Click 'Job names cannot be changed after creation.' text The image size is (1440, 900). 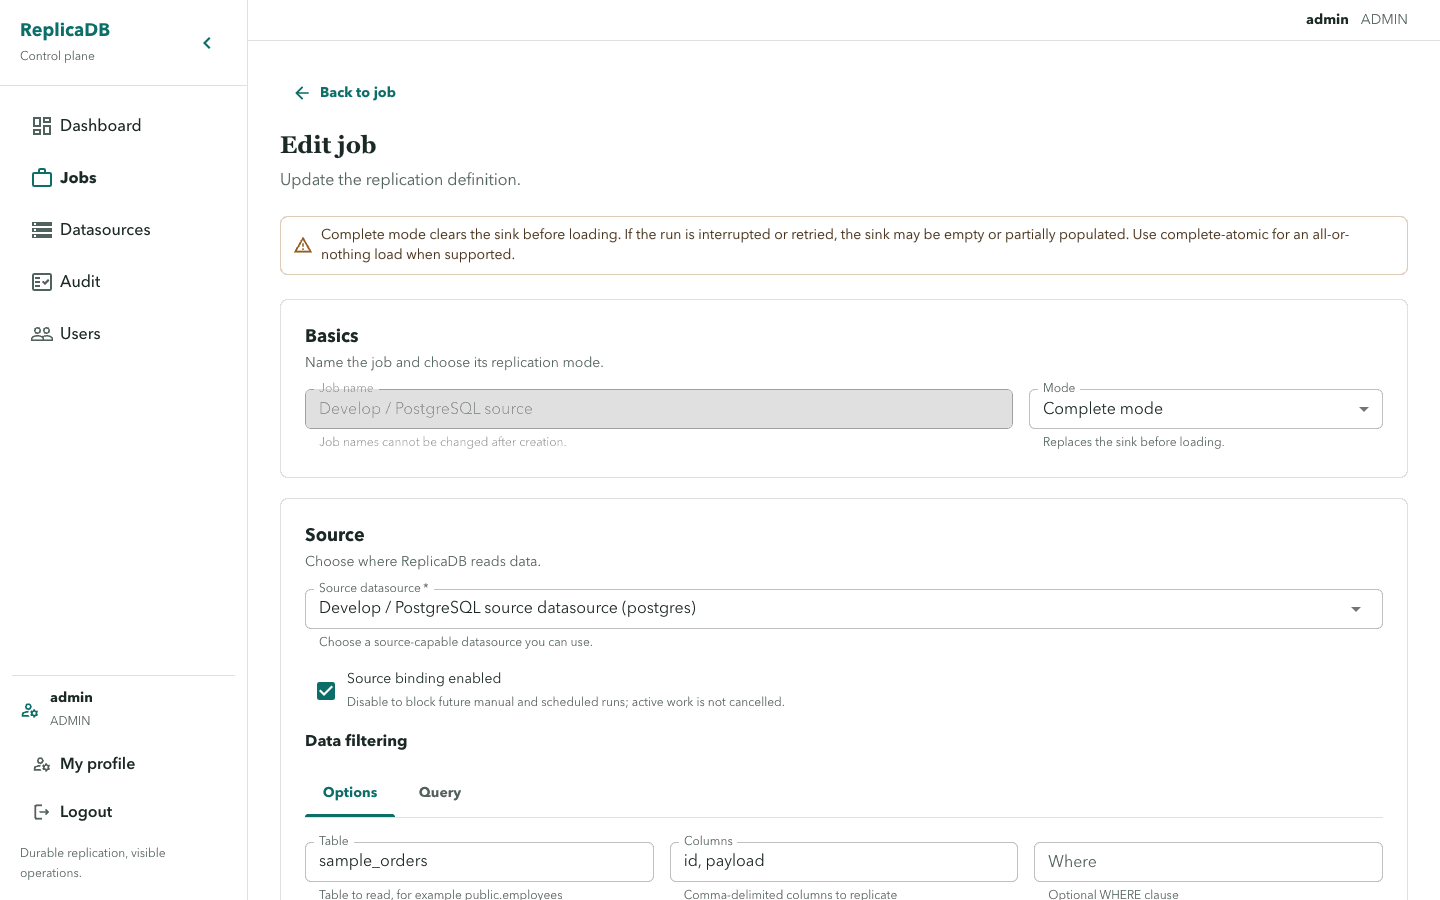(x=442, y=442)
